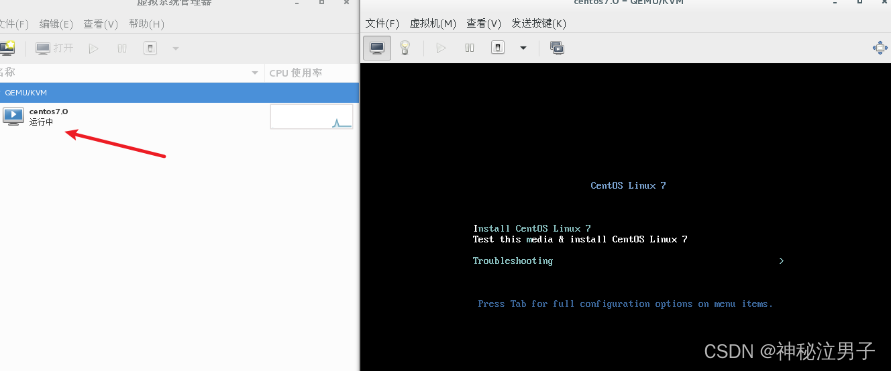Show virtual hardware details via lightbulb icon
This screenshot has width=891, height=371.
405,48
